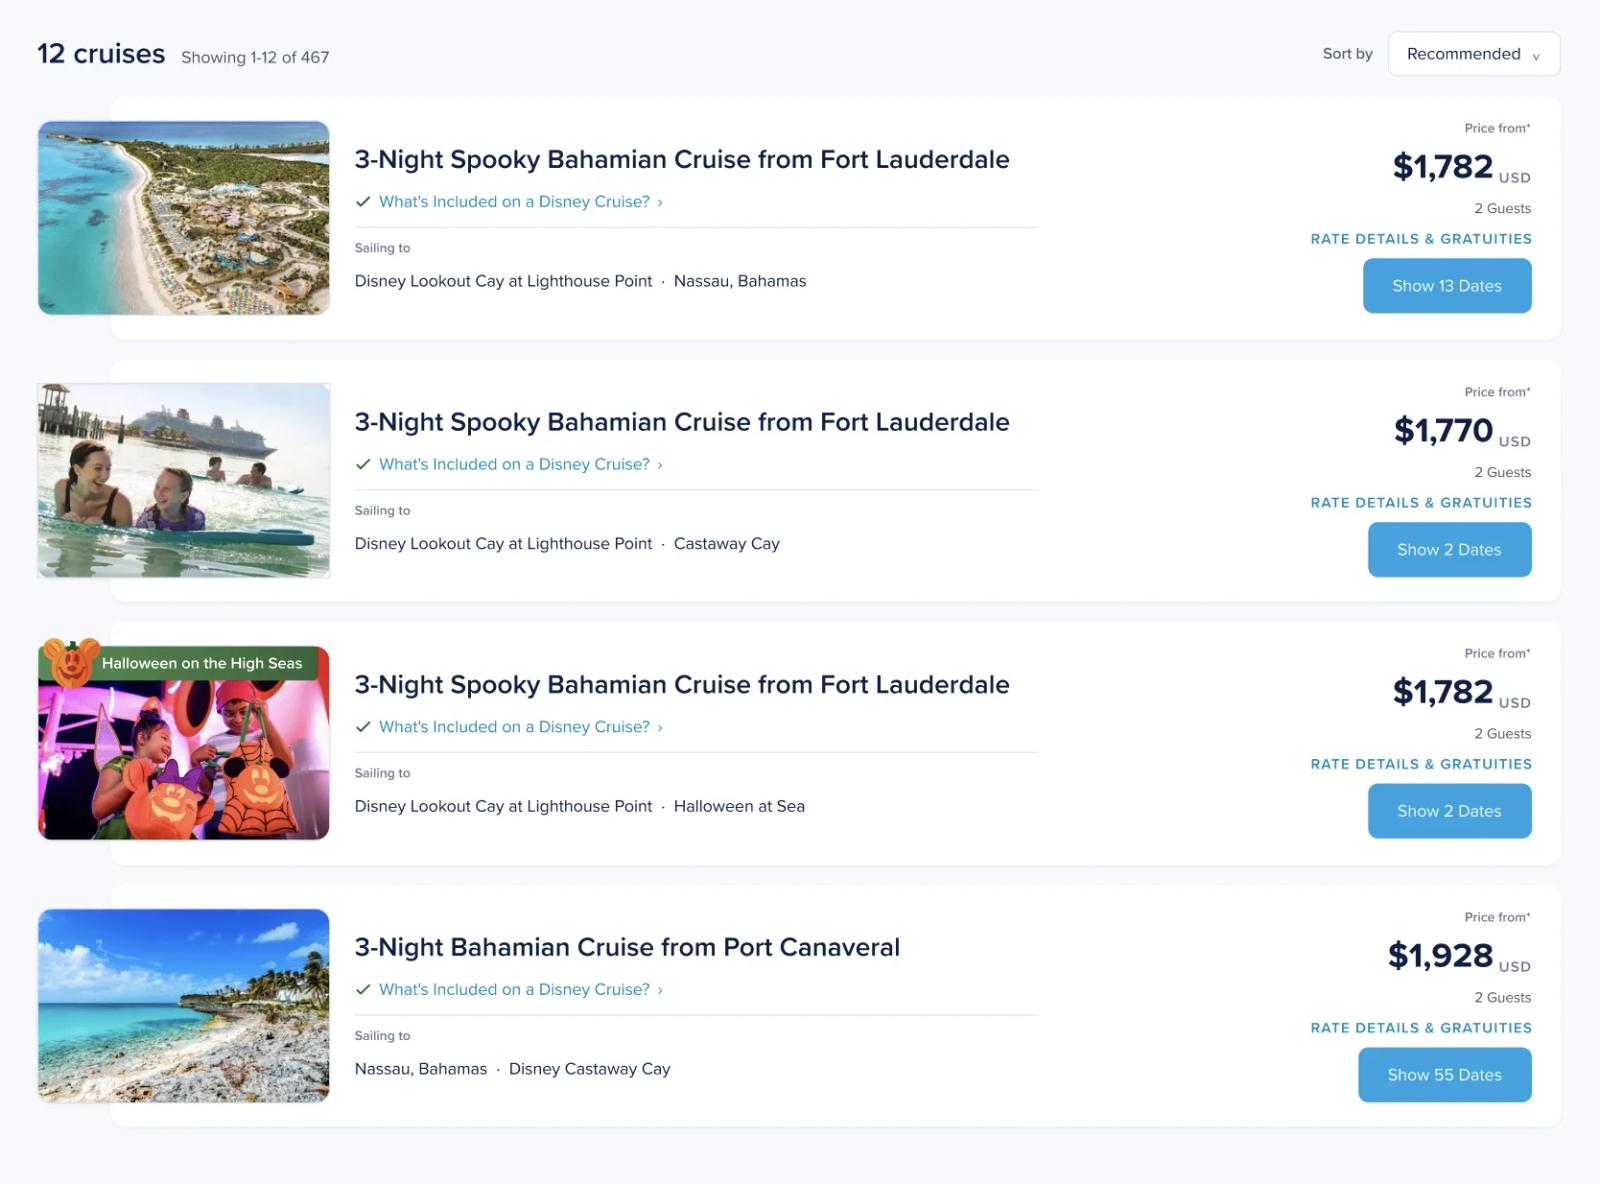Open 3-Night Bahamian Cruise from Port Canaveral title
This screenshot has height=1184, width=1600.
click(x=627, y=947)
